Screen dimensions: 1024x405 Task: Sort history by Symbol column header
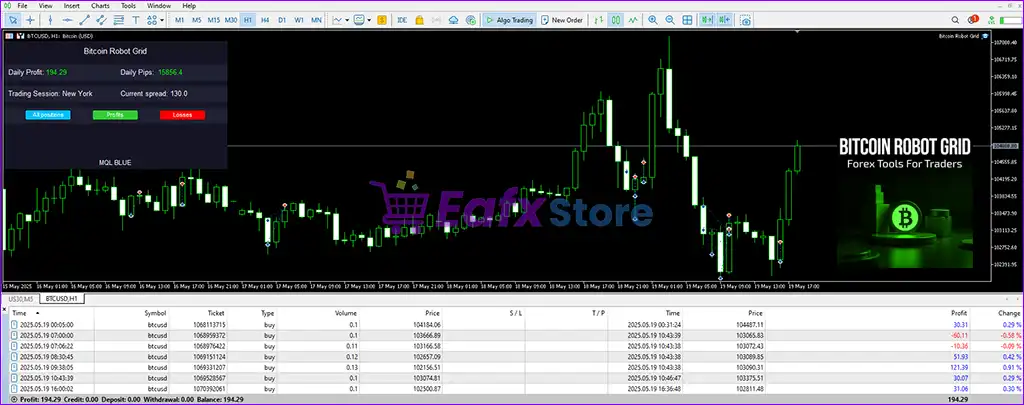155,314
